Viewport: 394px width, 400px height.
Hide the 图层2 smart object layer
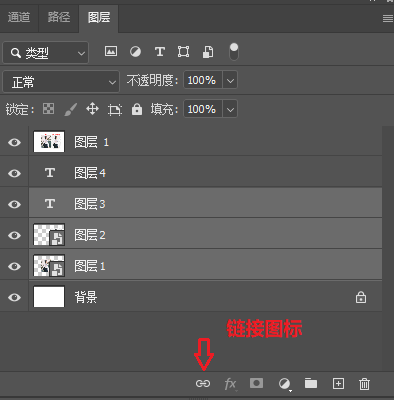point(14,235)
